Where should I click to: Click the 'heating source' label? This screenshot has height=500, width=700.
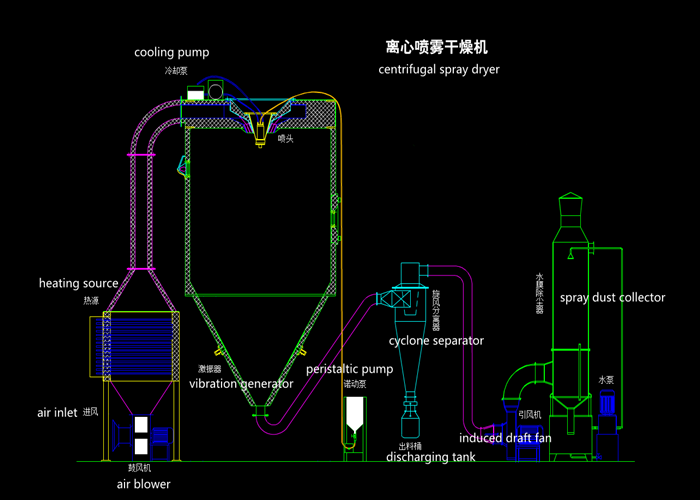(79, 283)
